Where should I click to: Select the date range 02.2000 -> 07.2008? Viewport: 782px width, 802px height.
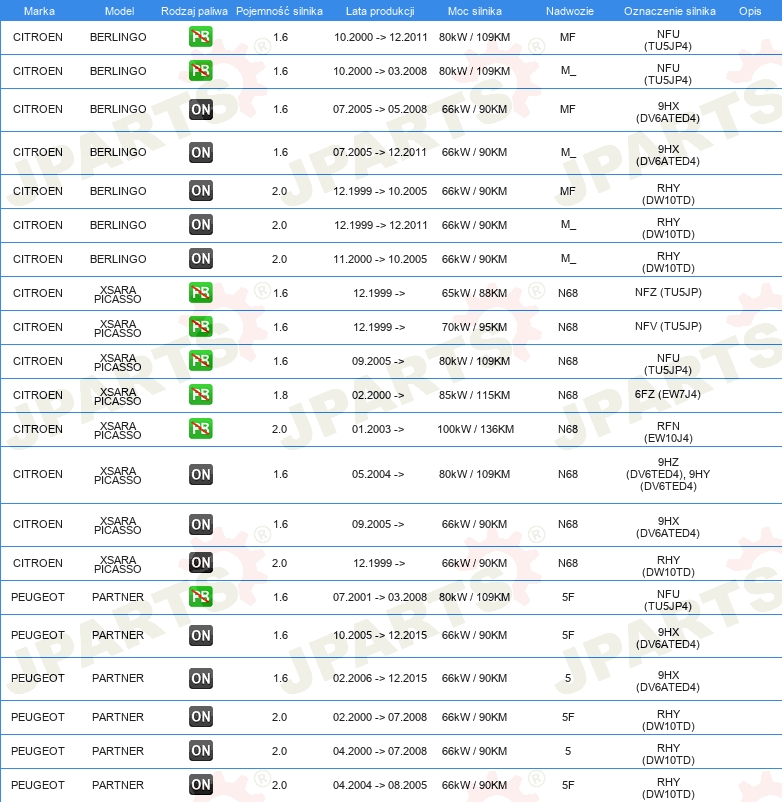click(x=380, y=717)
